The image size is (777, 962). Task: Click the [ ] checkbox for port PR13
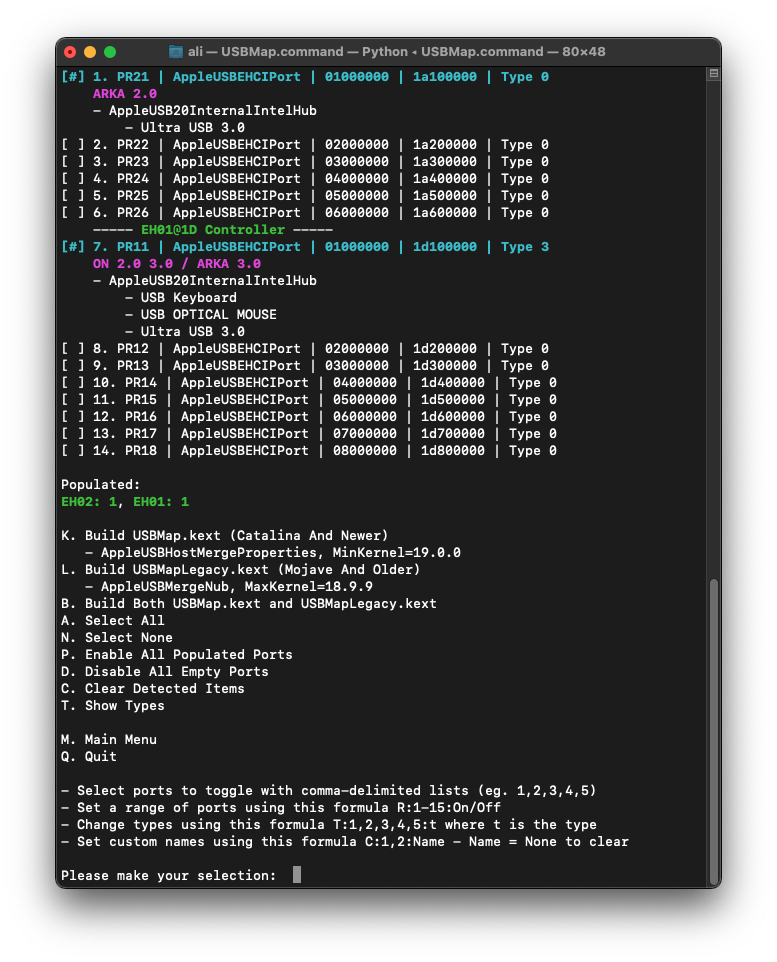72,366
